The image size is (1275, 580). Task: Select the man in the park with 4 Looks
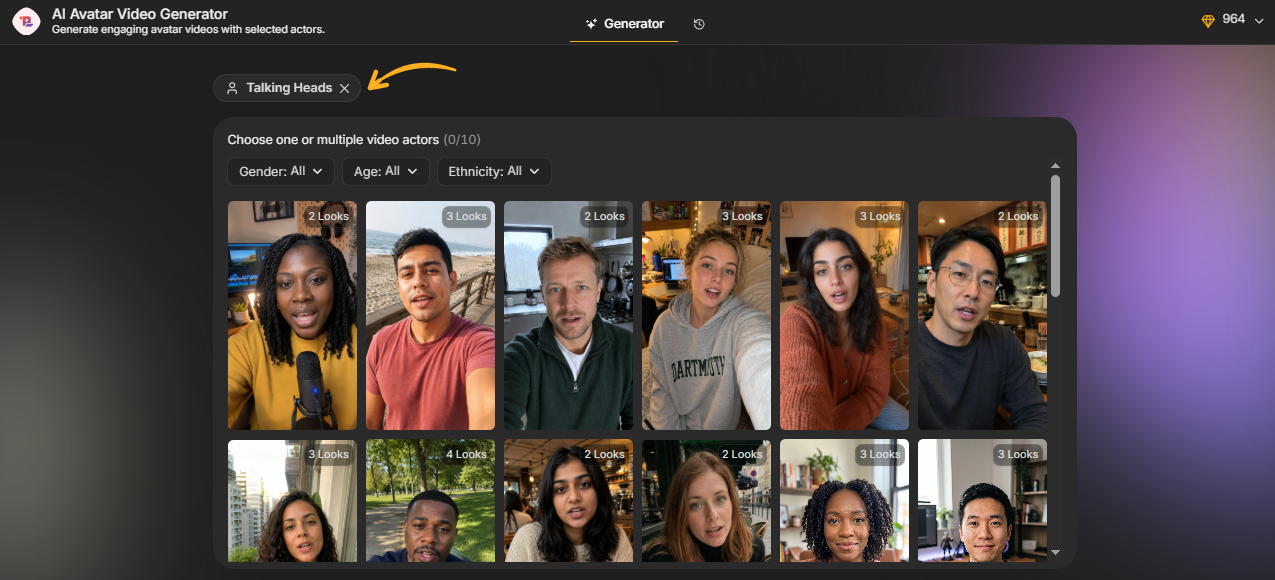pos(430,501)
